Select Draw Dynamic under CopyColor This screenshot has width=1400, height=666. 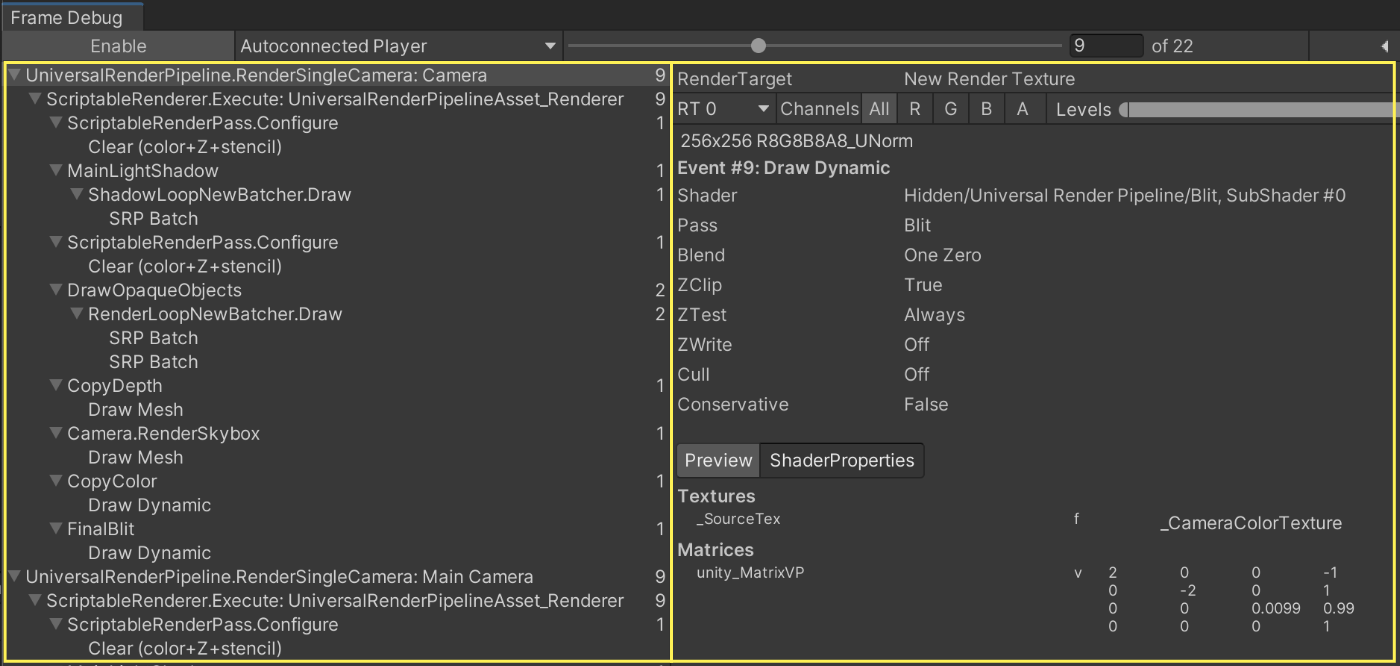[149, 505]
